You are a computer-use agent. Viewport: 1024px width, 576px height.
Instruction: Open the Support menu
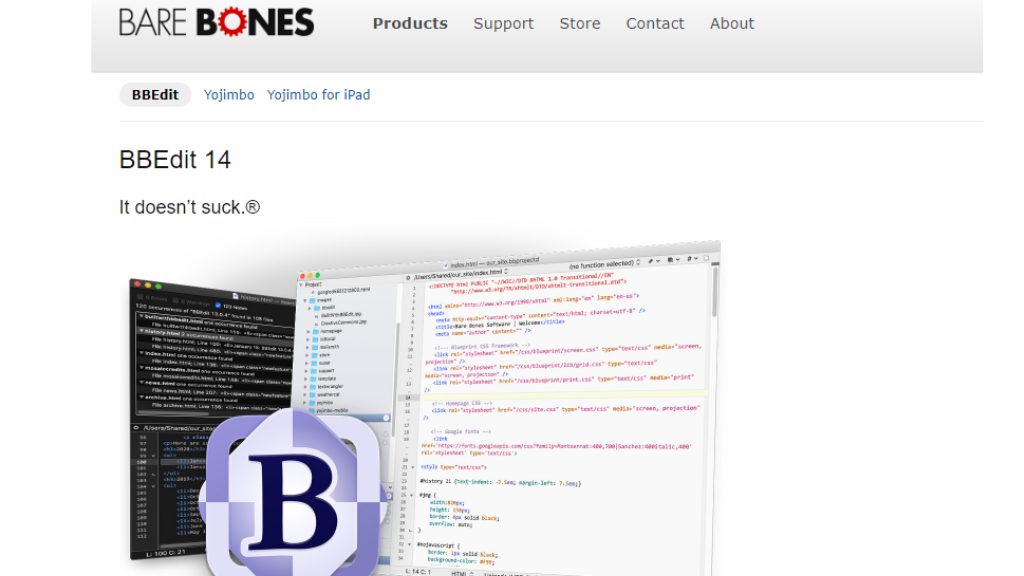504,24
